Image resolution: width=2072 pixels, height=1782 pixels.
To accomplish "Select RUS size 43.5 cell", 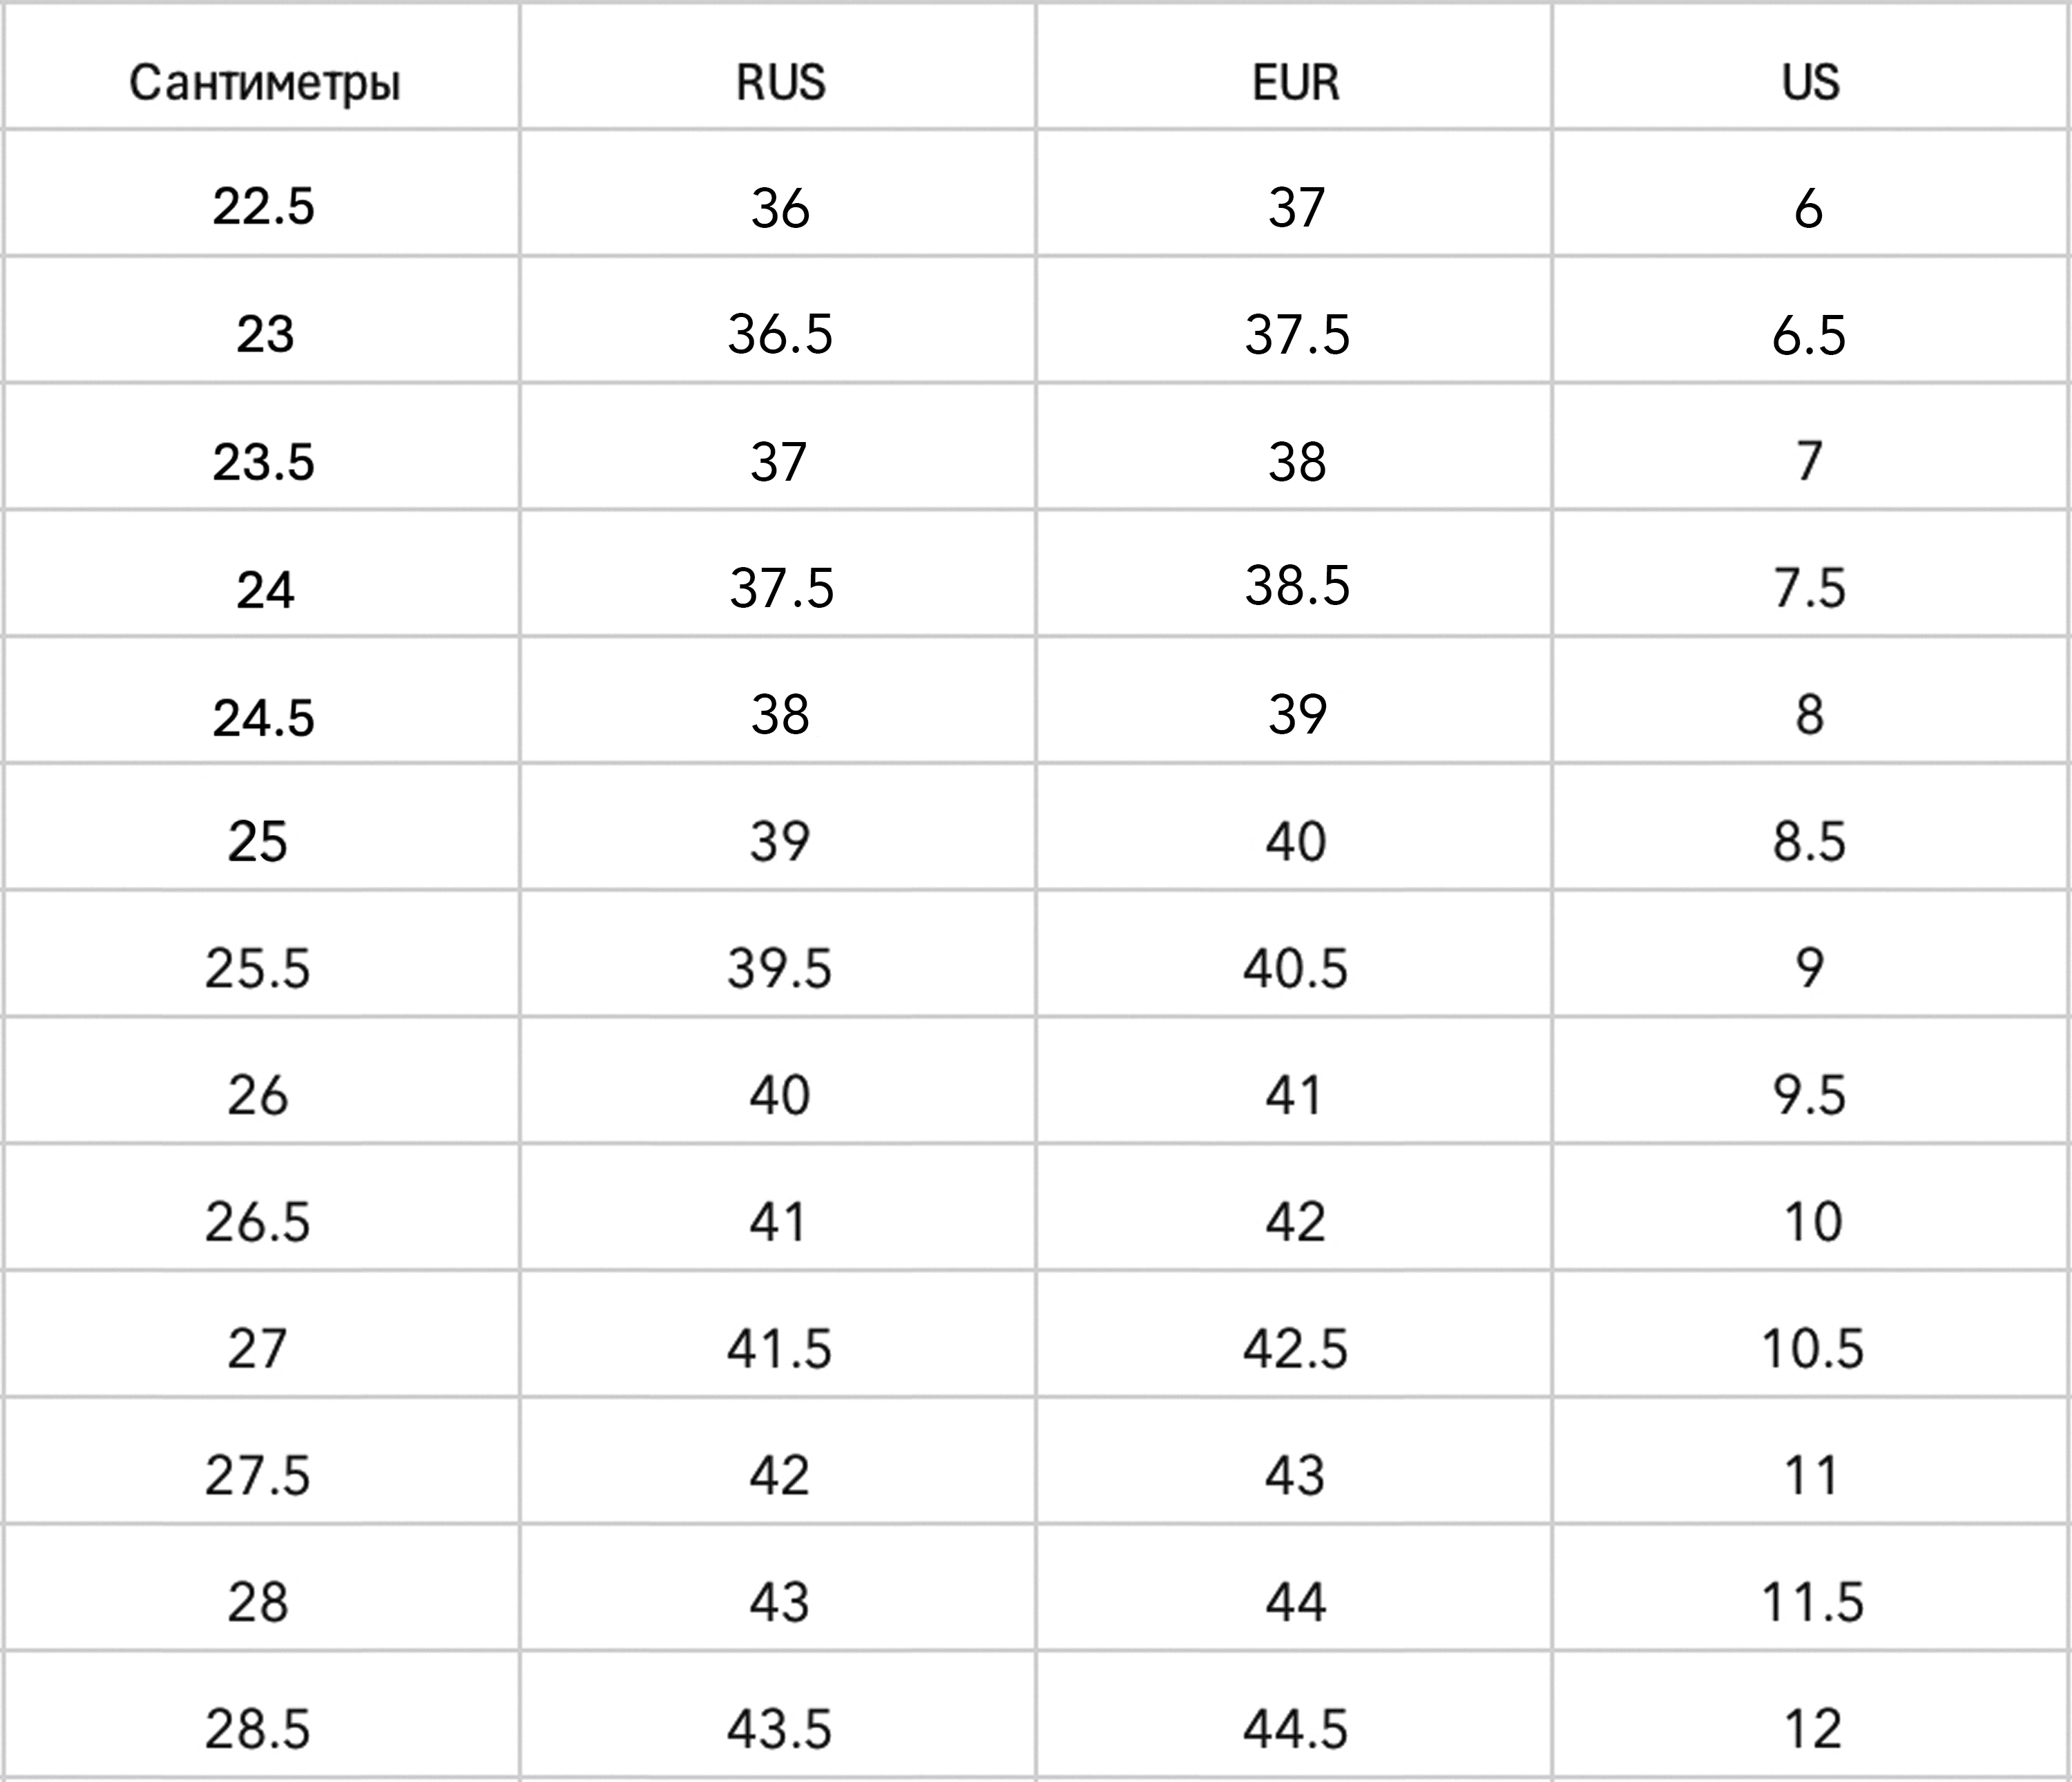I will (x=779, y=1729).
